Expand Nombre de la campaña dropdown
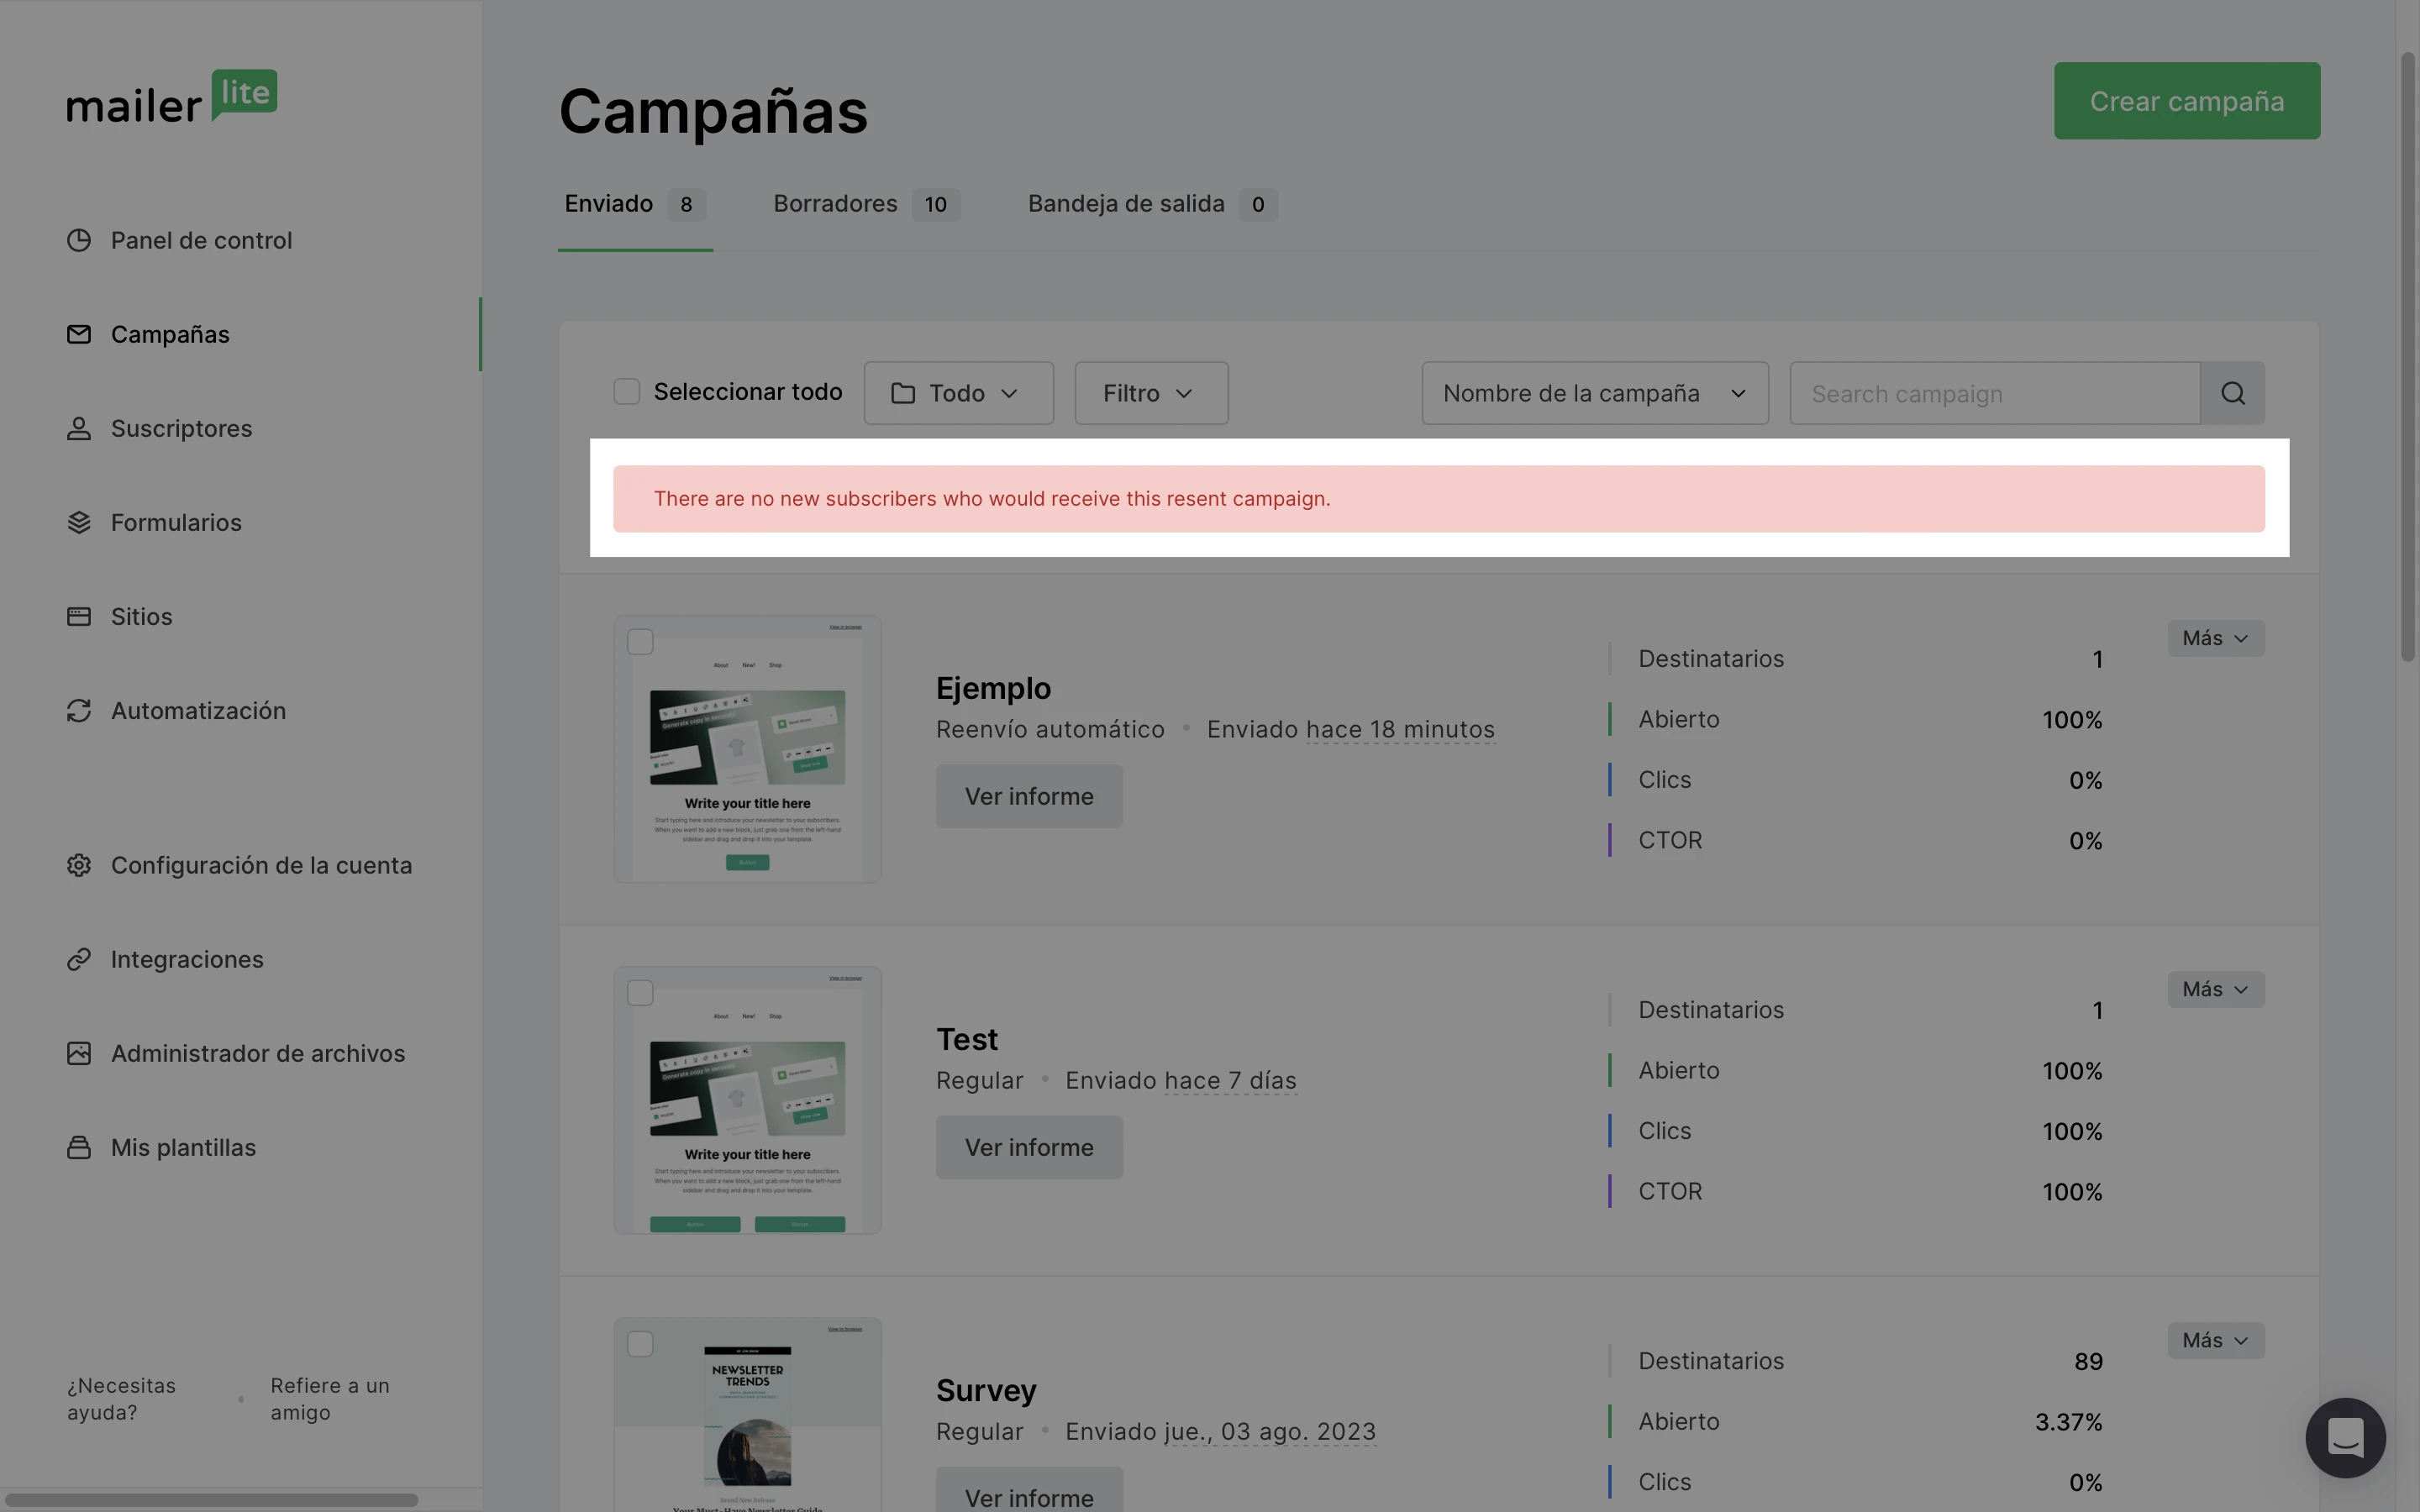The image size is (2420, 1512). 1594,393
